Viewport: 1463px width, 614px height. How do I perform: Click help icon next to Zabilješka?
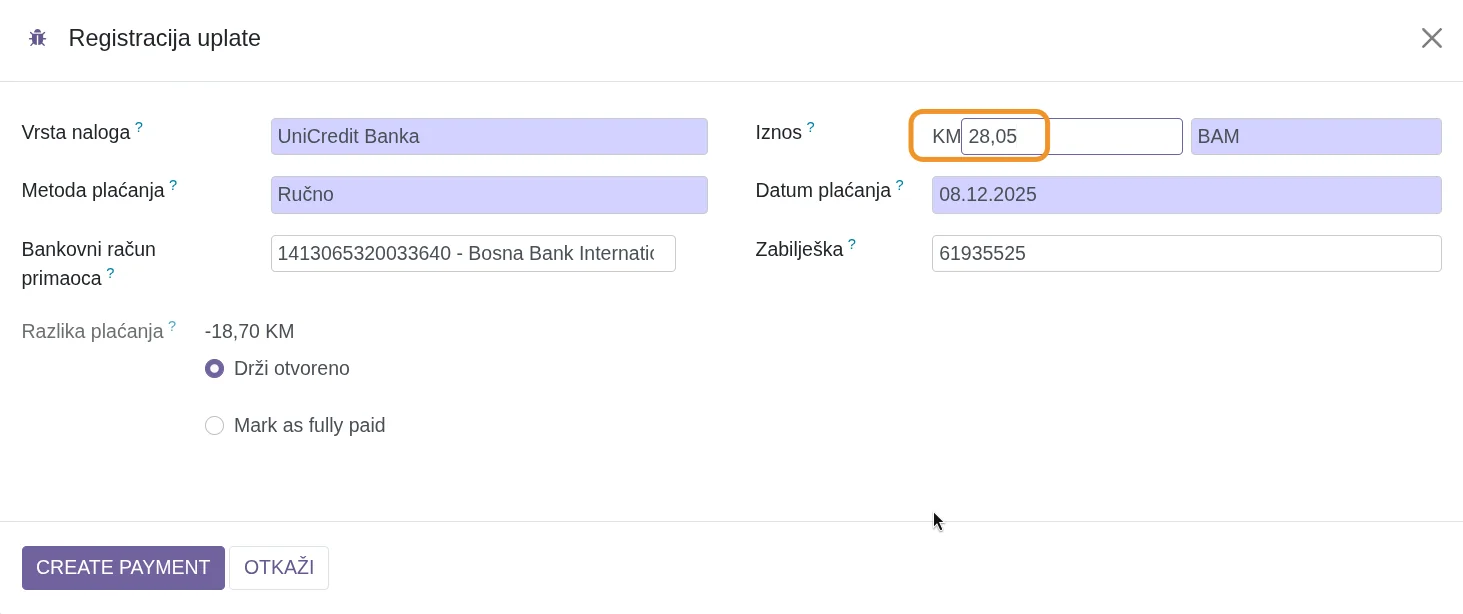pos(852,244)
